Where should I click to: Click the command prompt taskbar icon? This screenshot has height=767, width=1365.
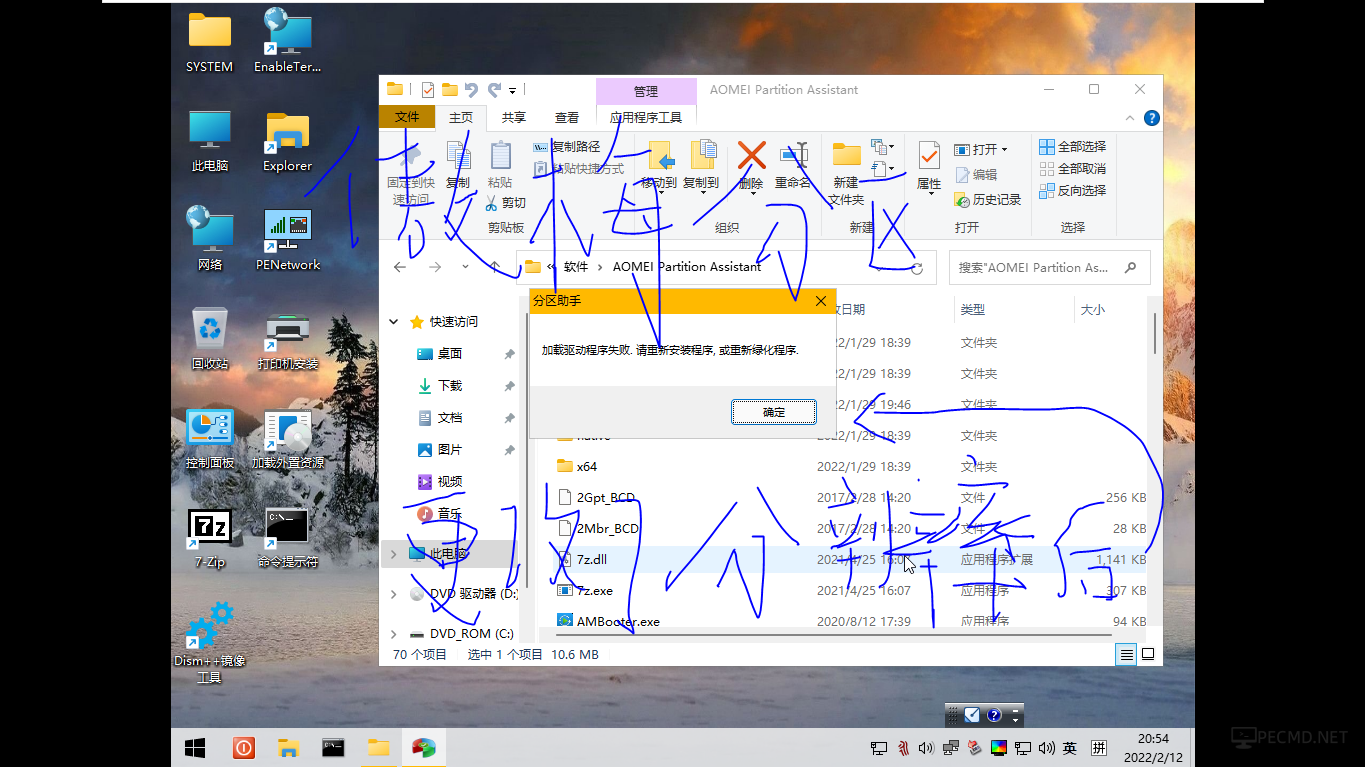click(333, 747)
